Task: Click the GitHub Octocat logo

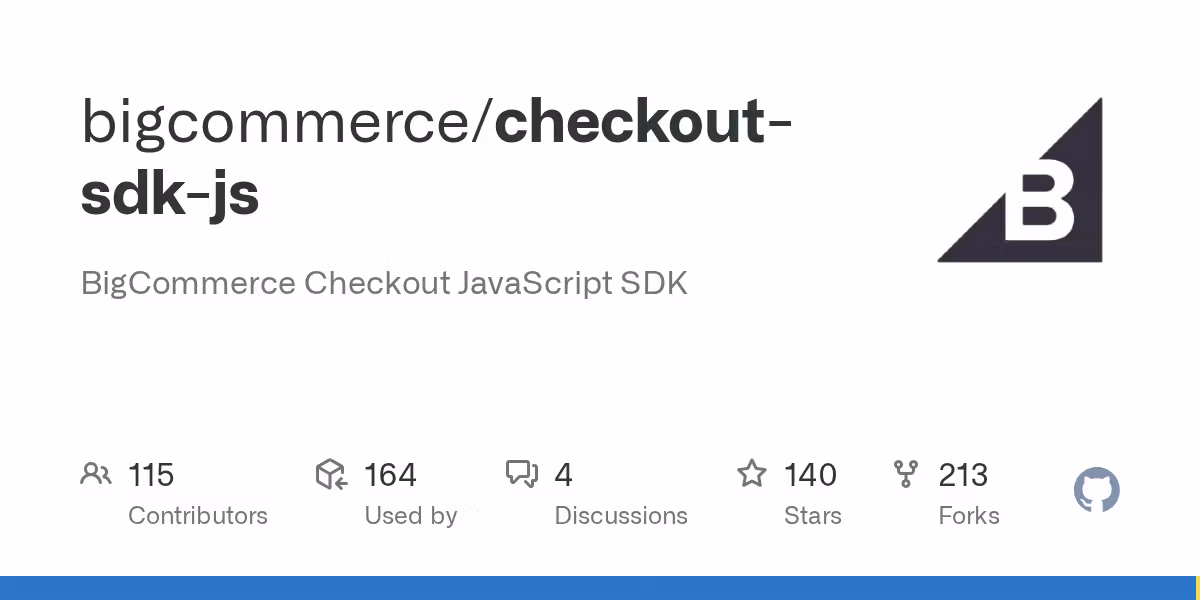Action: [1096, 491]
